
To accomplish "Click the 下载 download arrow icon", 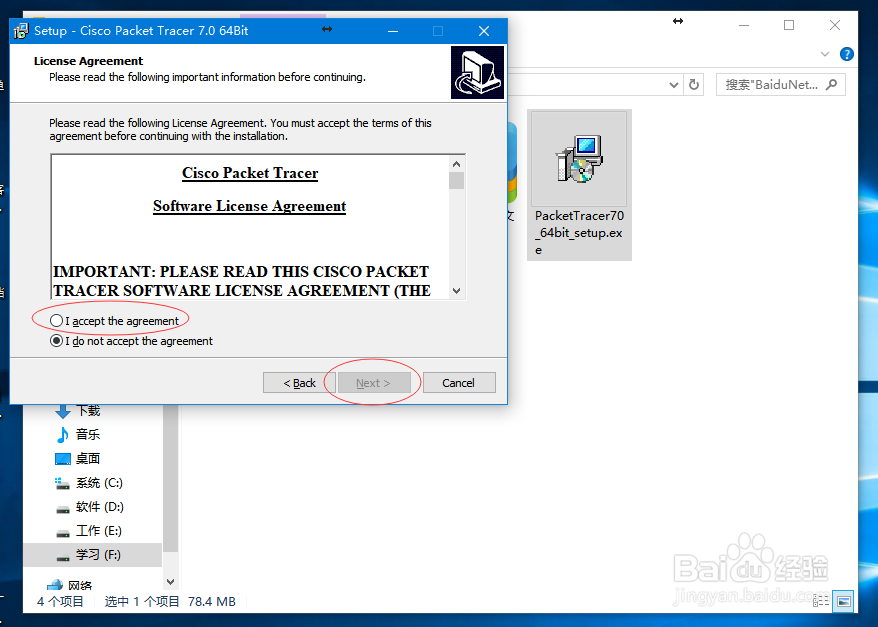I will click(x=63, y=411).
